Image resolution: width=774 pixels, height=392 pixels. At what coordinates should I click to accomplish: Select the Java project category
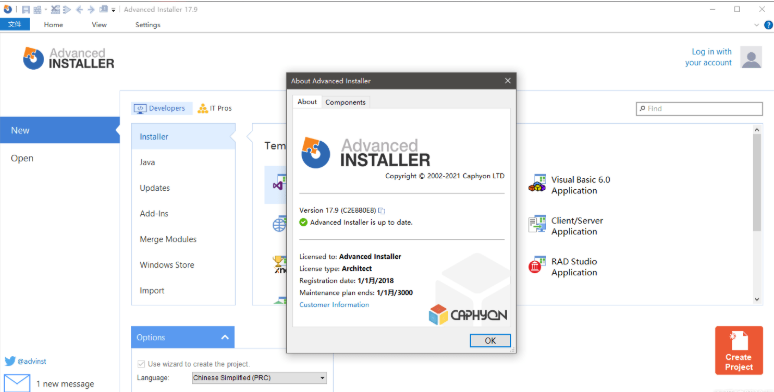pos(183,162)
